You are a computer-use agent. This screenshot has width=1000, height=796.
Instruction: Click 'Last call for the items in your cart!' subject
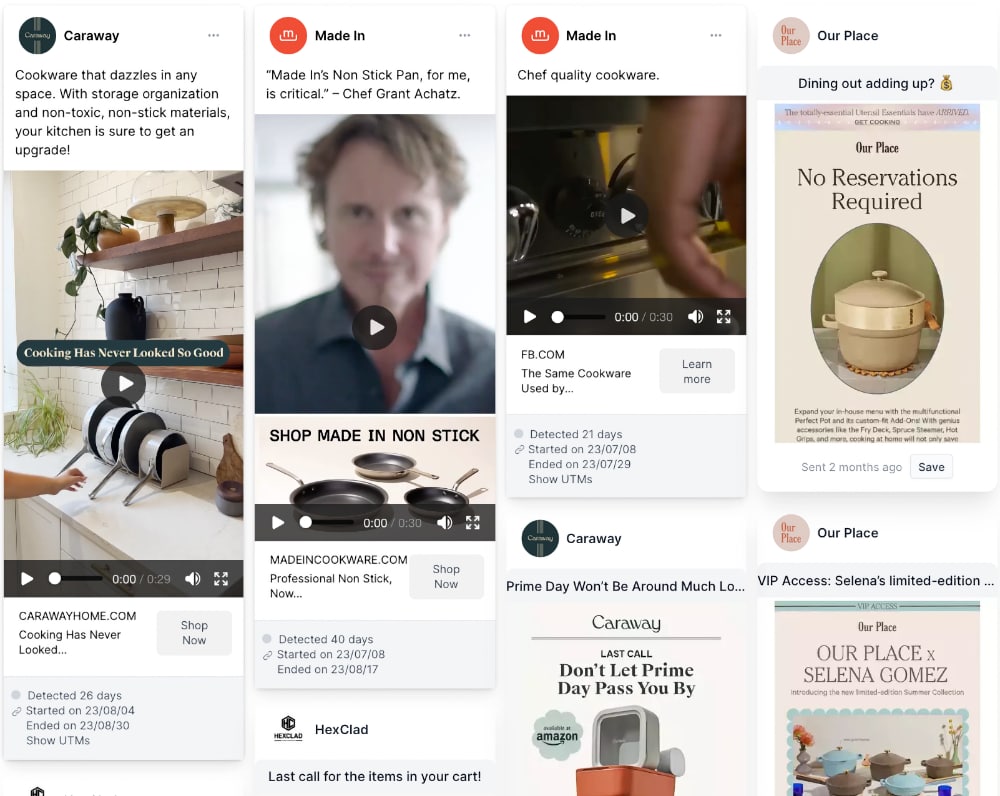point(374,776)
